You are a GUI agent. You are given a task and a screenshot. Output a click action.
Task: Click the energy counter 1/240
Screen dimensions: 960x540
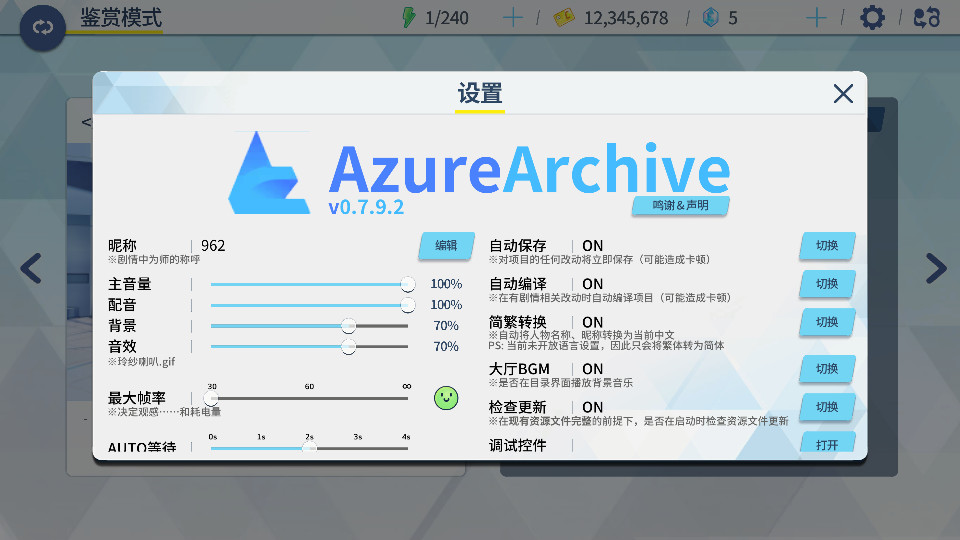coord(447,18)
